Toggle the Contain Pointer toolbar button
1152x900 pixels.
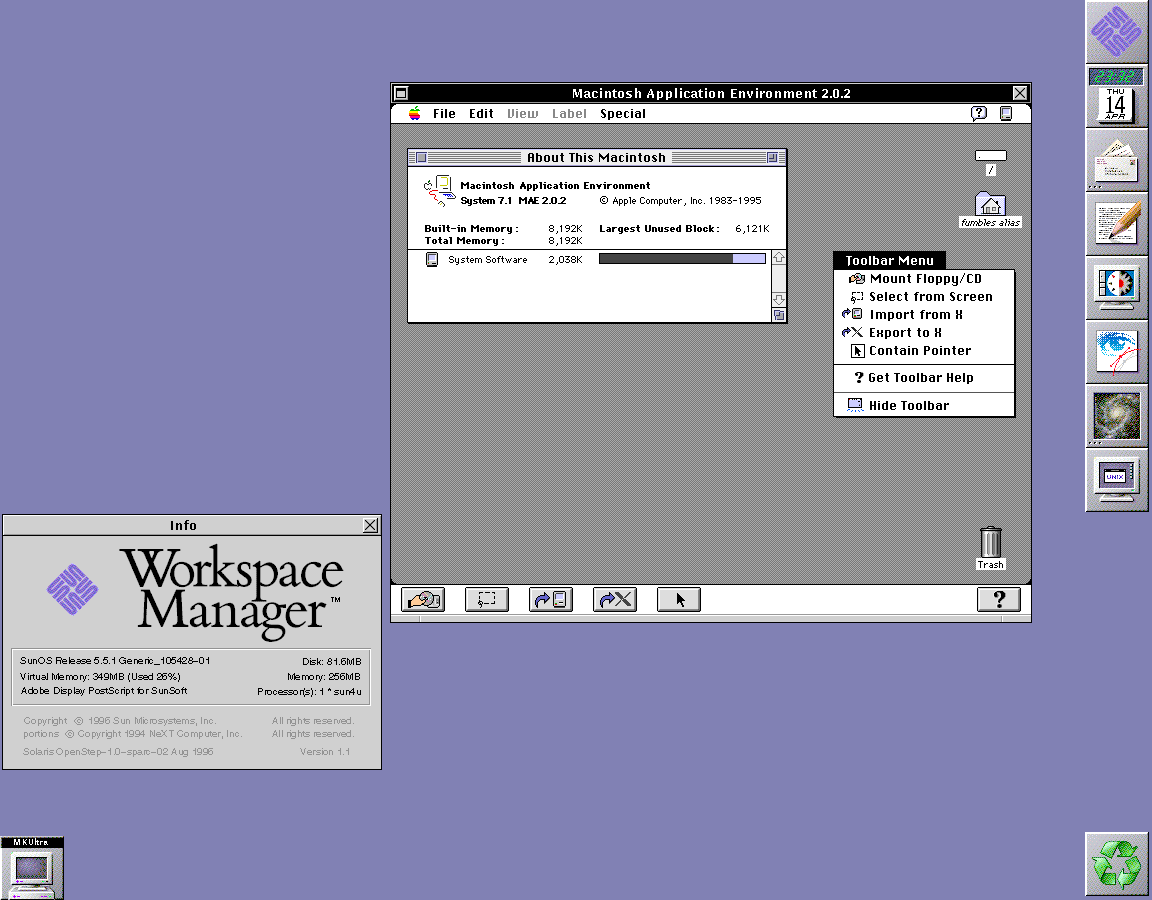(678, 600)
